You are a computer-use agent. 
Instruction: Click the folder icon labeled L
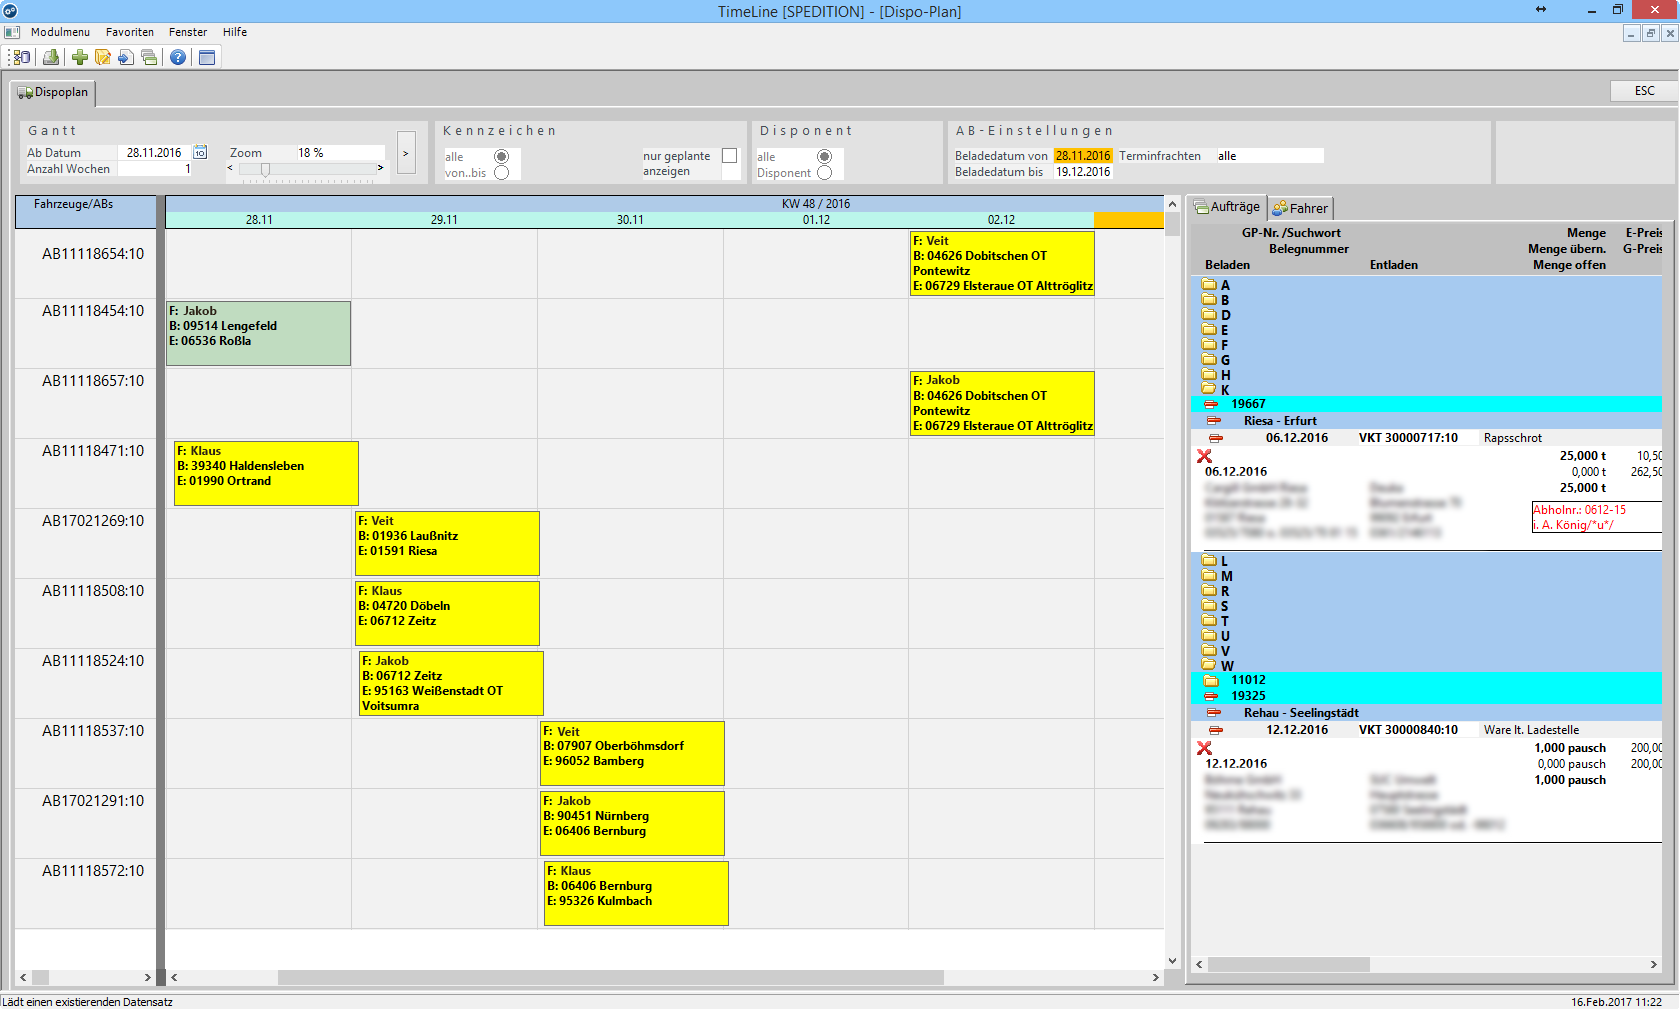1209,561
